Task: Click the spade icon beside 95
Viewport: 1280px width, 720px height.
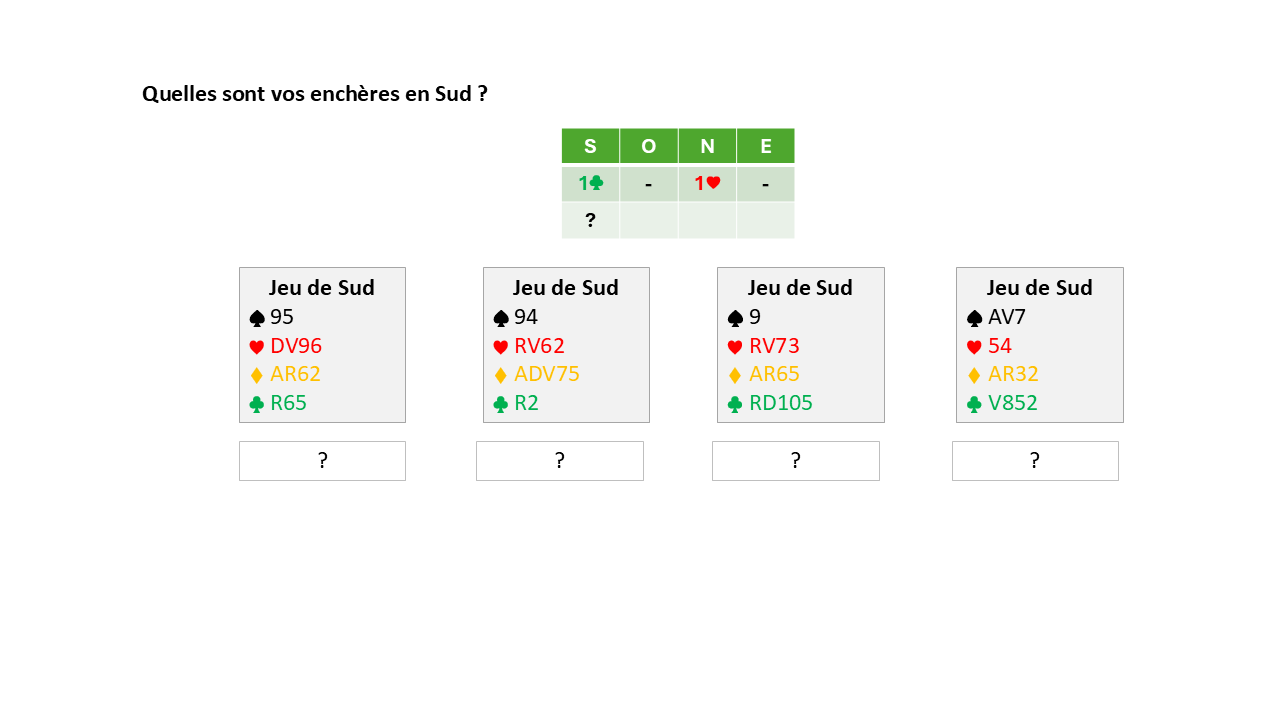Action: click(x=257, y=318)
